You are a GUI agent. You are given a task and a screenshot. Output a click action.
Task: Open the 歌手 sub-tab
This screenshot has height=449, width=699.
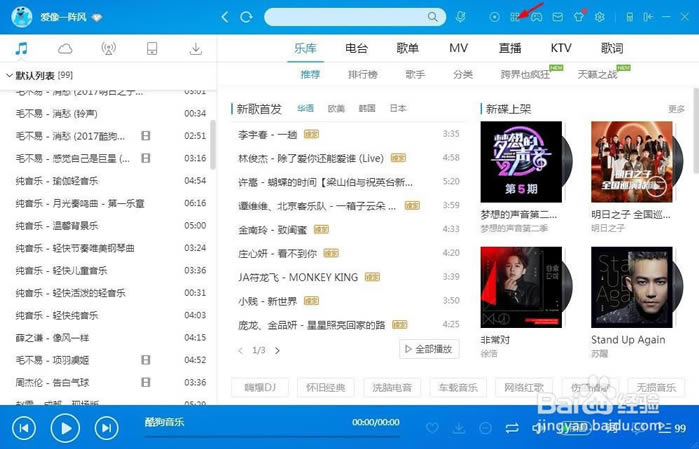[x=415, y=74]
